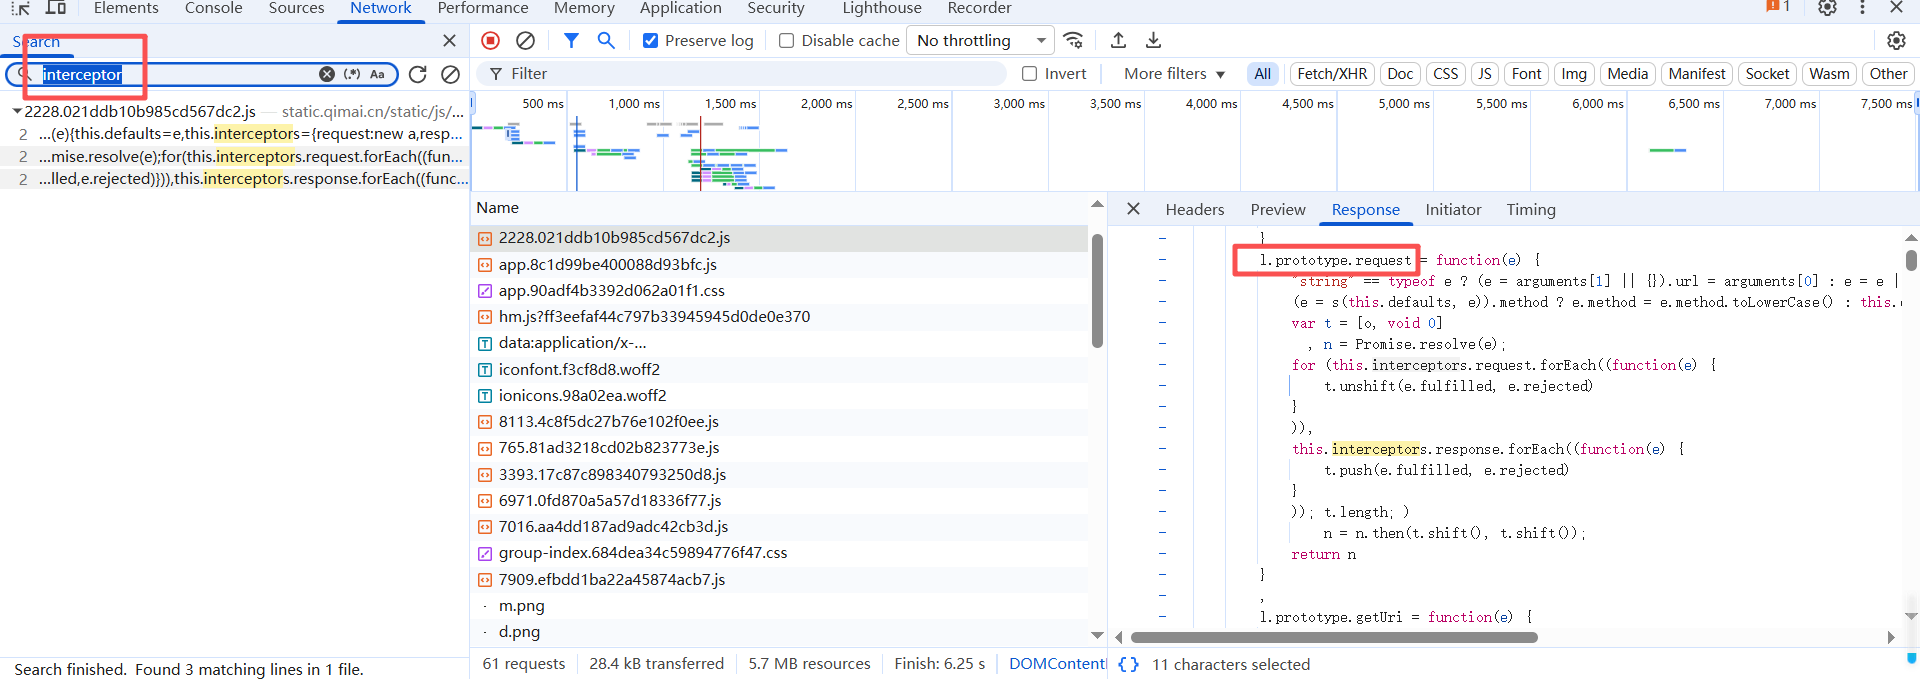Stop recording network log

(490, 40)
